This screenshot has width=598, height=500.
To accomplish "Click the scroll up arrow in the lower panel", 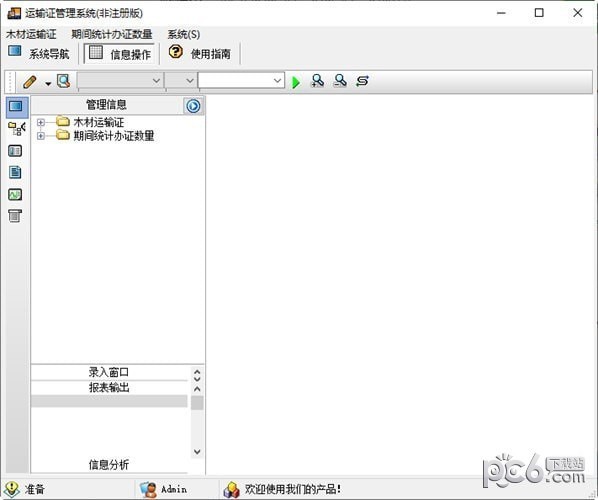I will tap(197, 389).
